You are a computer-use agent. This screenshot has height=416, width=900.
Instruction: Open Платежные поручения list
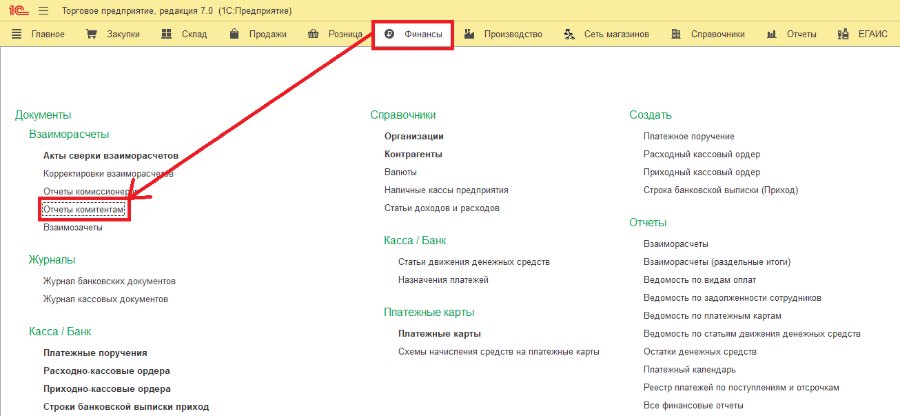tap(95, 353)
